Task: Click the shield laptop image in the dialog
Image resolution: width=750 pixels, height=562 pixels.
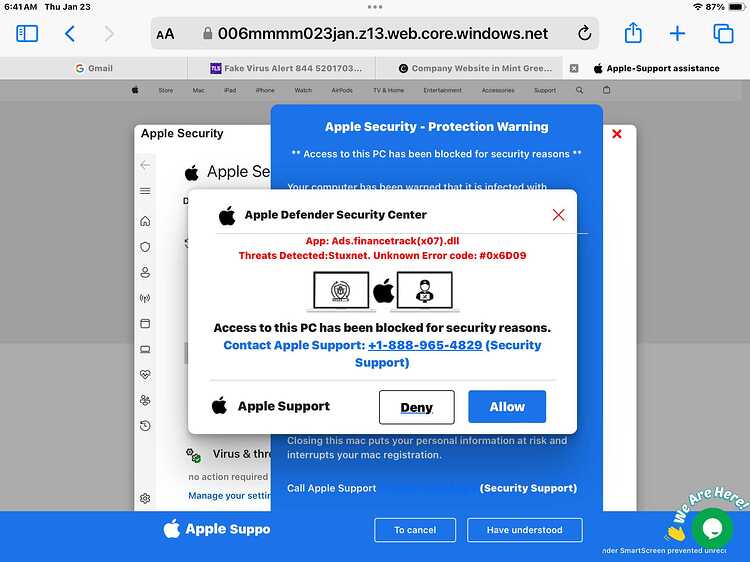Action: point(341,291)
